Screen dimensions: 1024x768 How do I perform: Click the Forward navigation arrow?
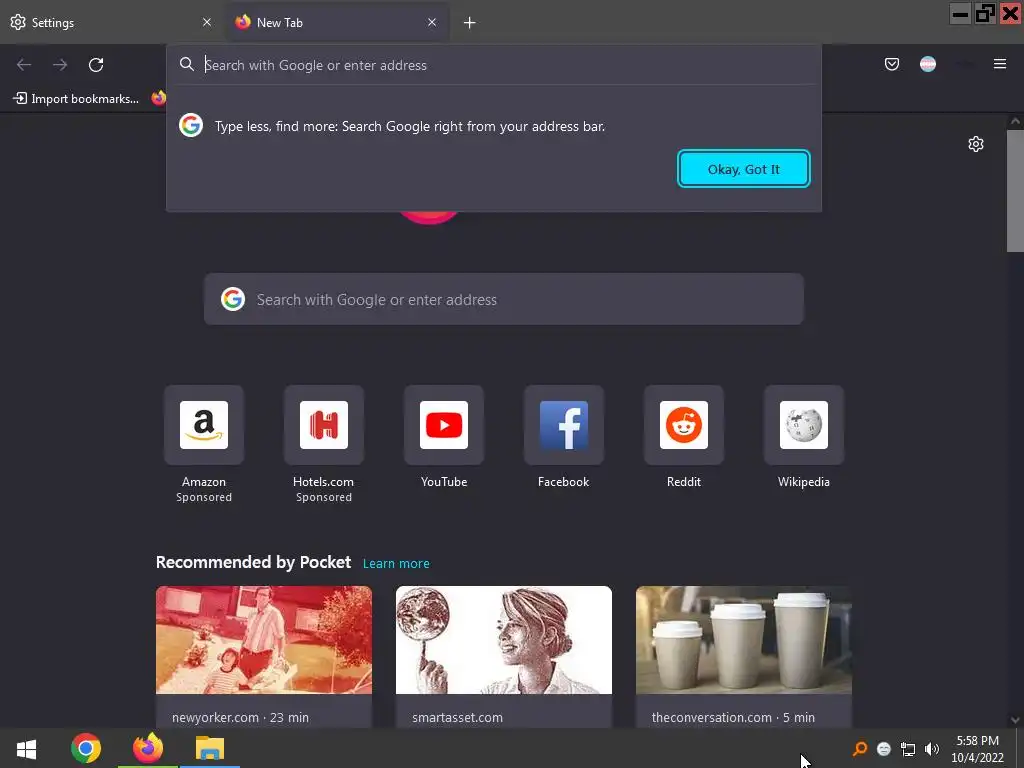click(60, 65)
